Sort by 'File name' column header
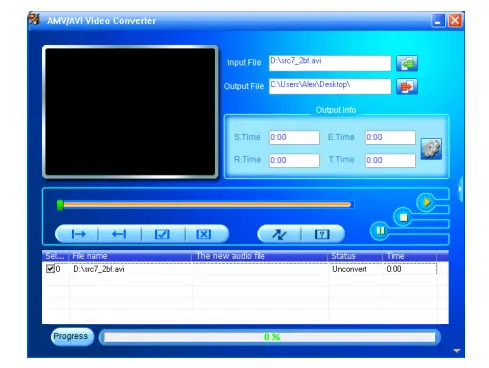The image size is (489, 368). point(130,256)
